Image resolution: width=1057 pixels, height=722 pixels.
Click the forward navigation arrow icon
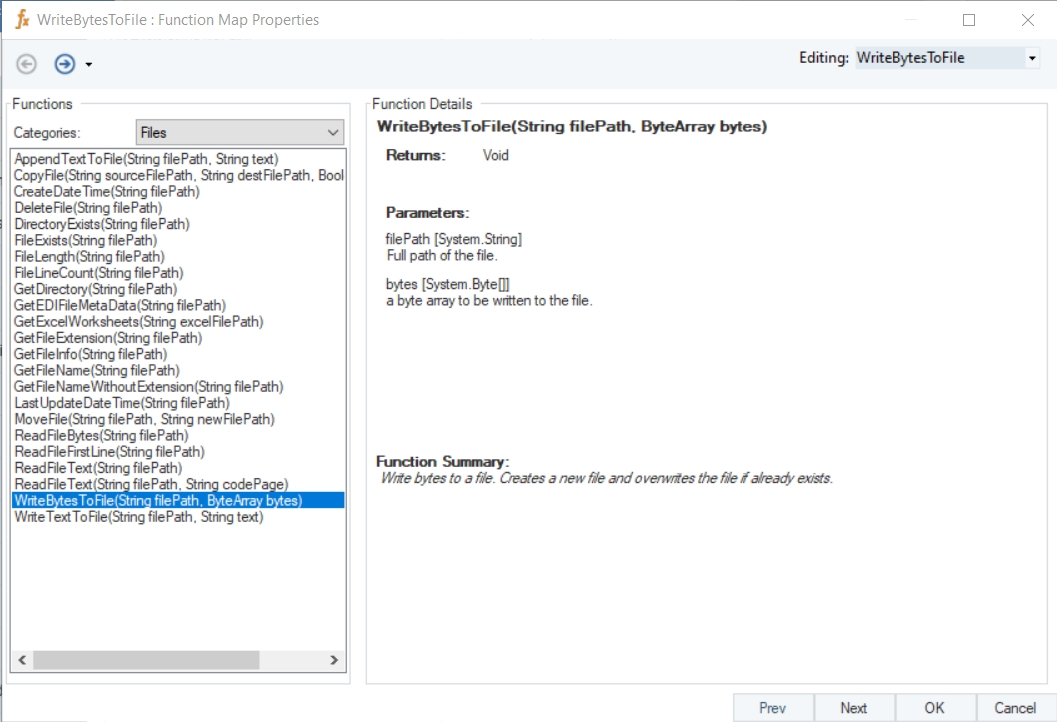[64, 64]
